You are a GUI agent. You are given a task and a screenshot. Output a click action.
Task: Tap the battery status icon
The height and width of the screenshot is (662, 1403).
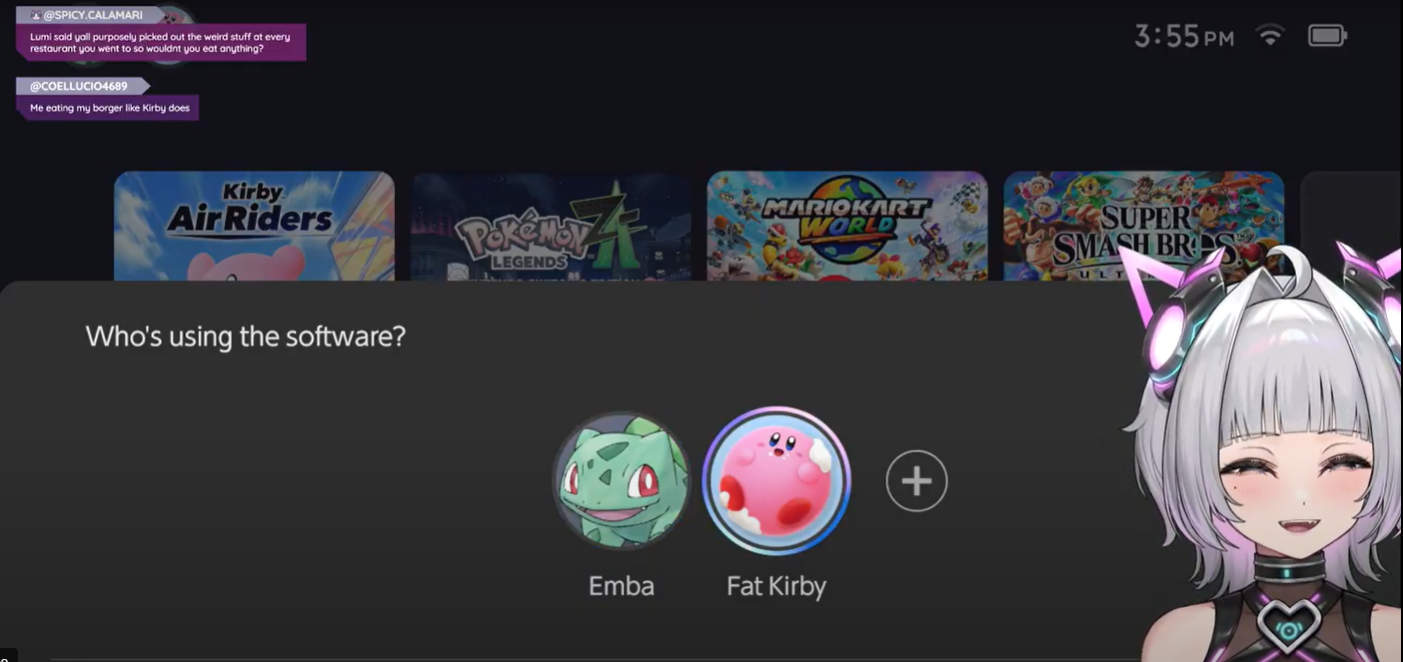coord(1327,36)
